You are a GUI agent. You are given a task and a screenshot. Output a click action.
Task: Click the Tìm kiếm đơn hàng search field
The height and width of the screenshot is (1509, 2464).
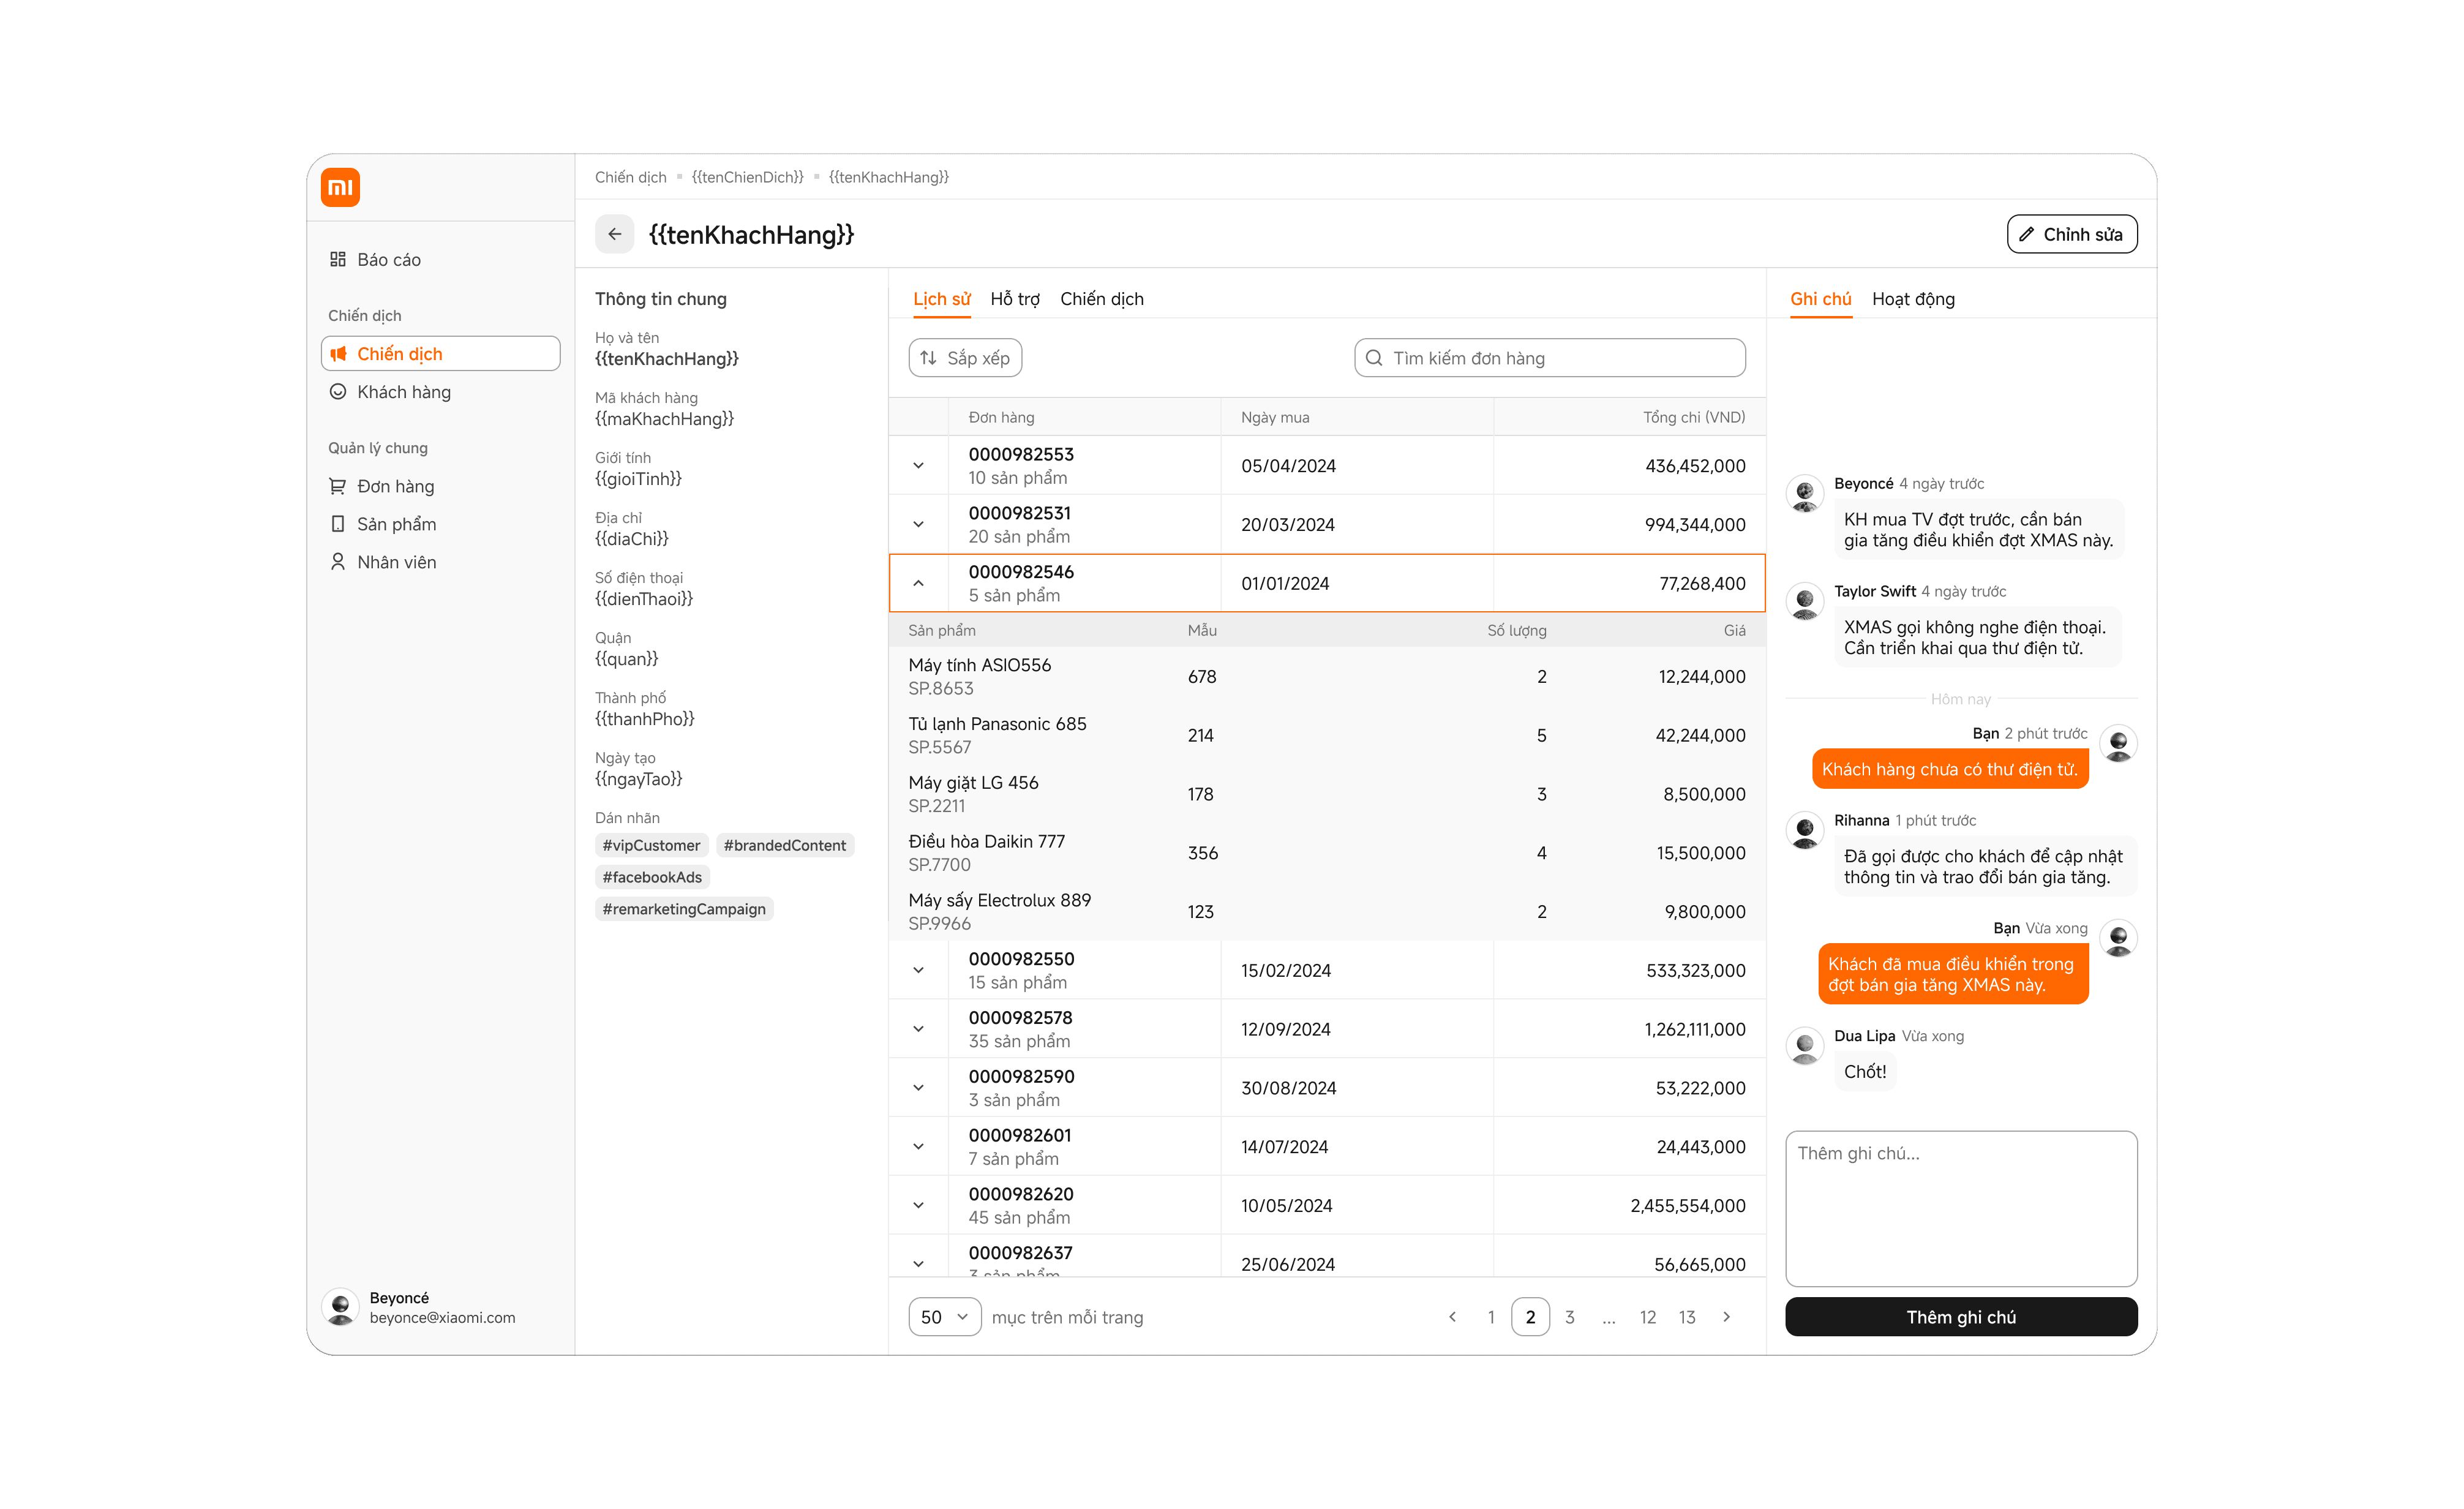click(1549, 358)
